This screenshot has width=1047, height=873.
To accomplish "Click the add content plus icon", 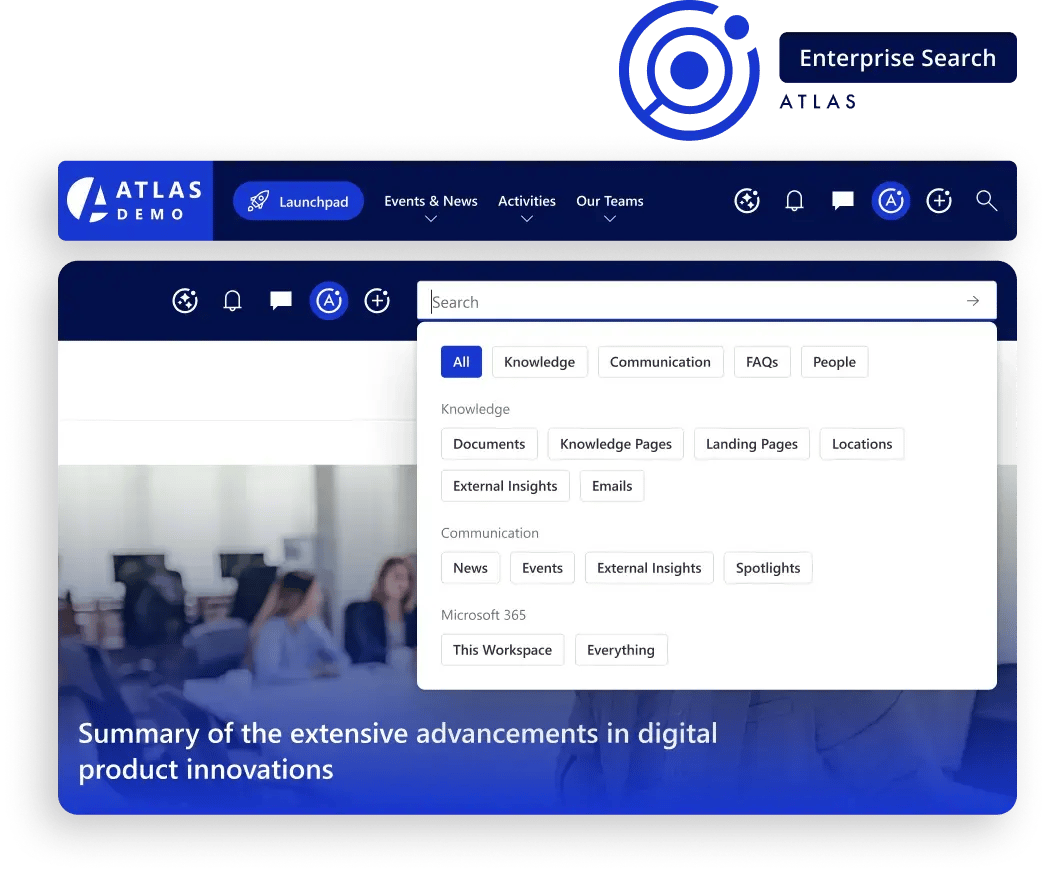I will [939, 201].
